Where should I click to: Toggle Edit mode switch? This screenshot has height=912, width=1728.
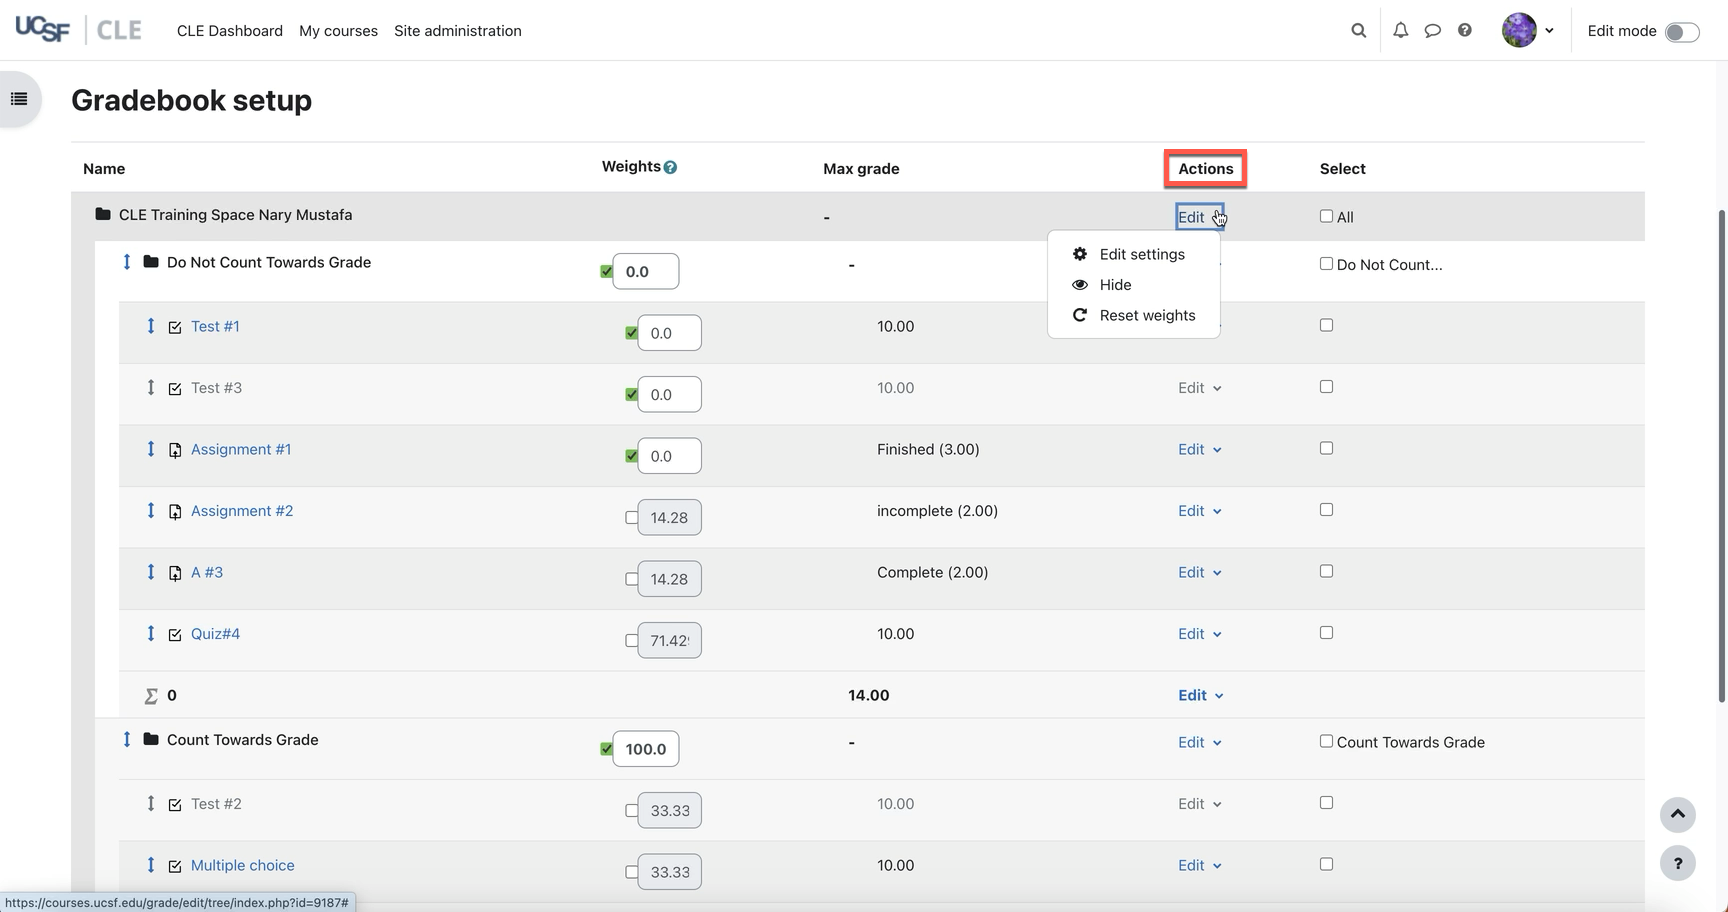pyautogui.click(x=1682, y=32)
